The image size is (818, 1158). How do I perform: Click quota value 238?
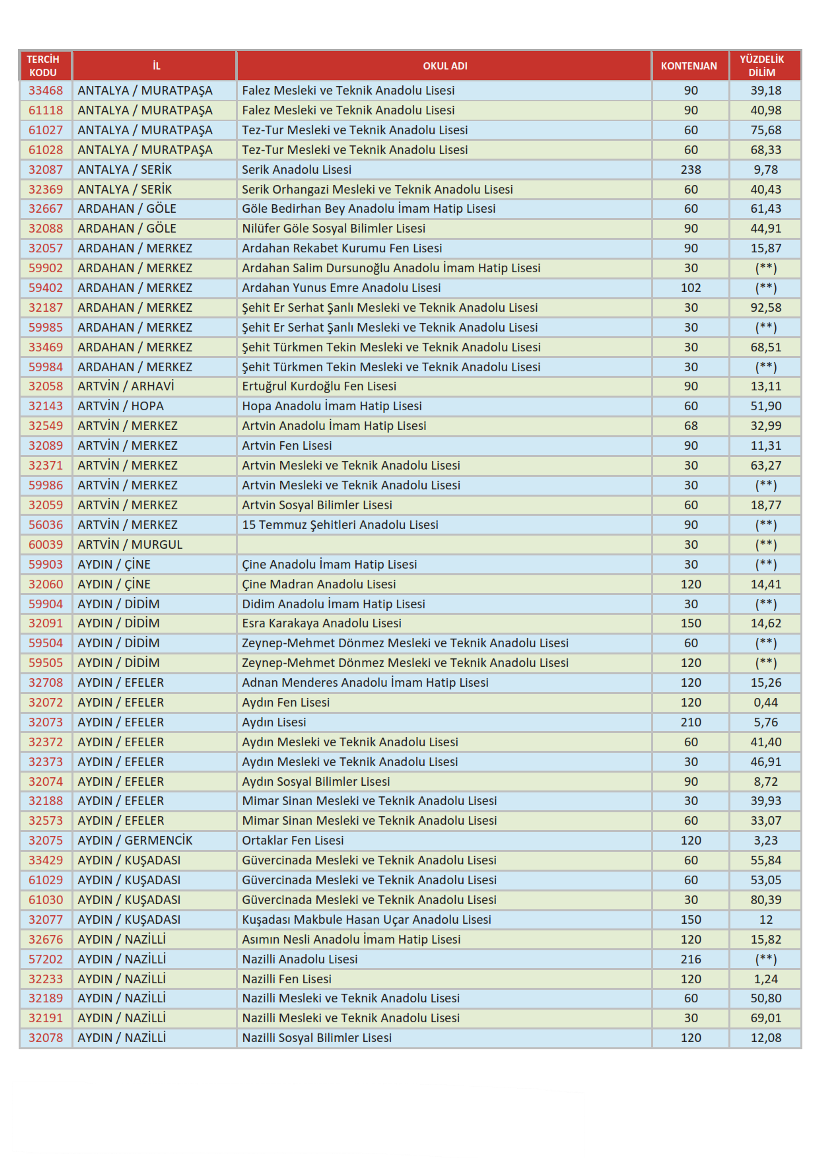coord(690,169)
